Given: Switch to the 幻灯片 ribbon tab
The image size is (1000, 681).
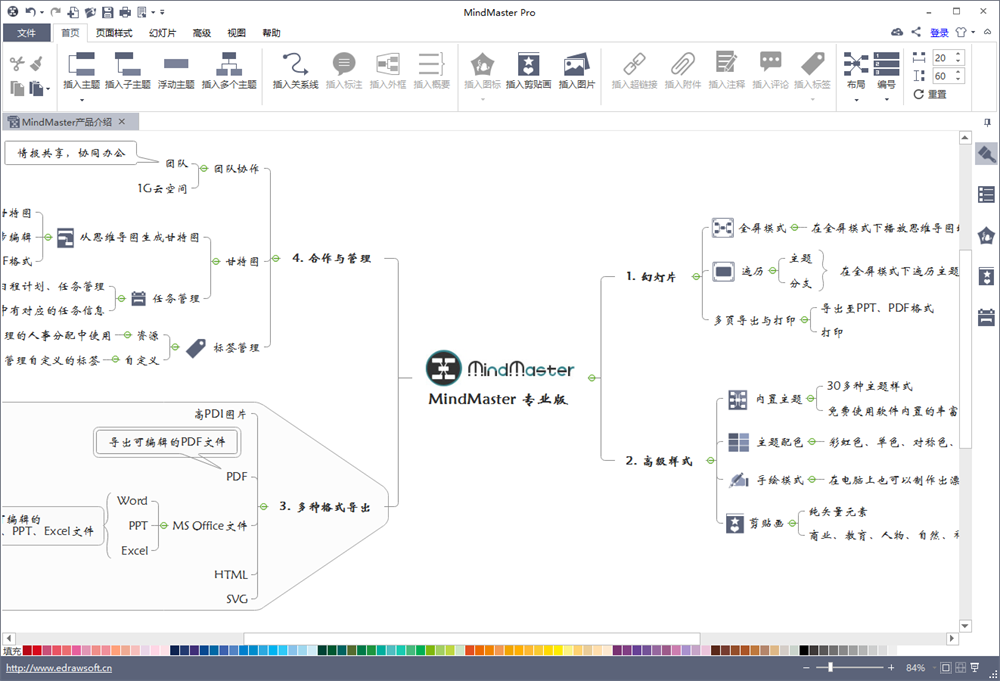Looking at the screenshot, I should pos(162,33).
